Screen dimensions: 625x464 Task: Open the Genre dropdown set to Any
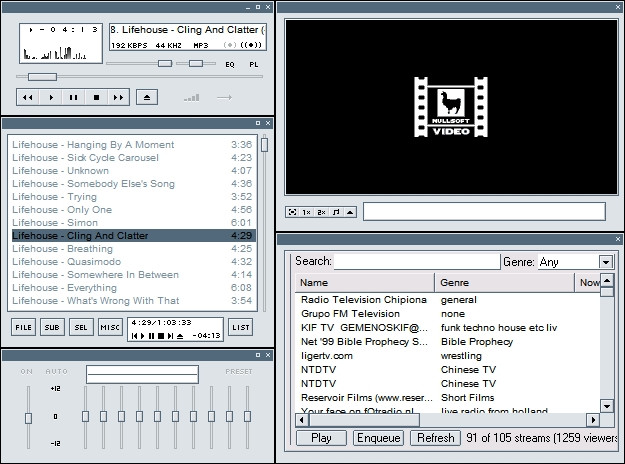click(606, 262)
